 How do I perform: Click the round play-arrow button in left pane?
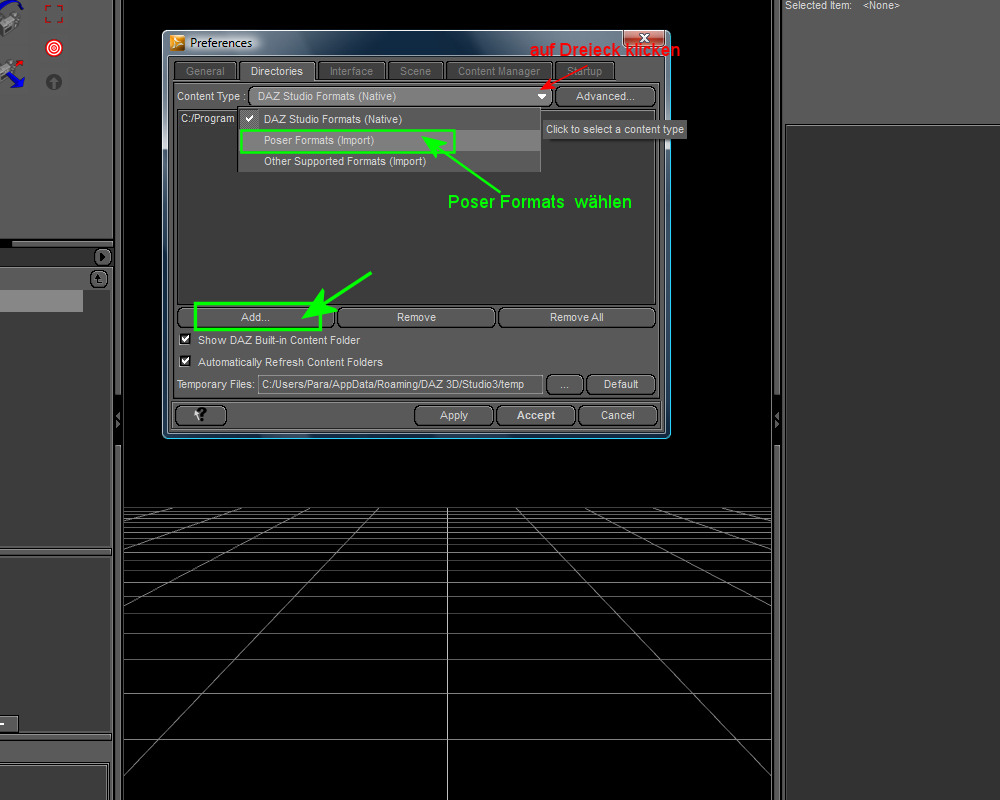(x=102, y=256)
